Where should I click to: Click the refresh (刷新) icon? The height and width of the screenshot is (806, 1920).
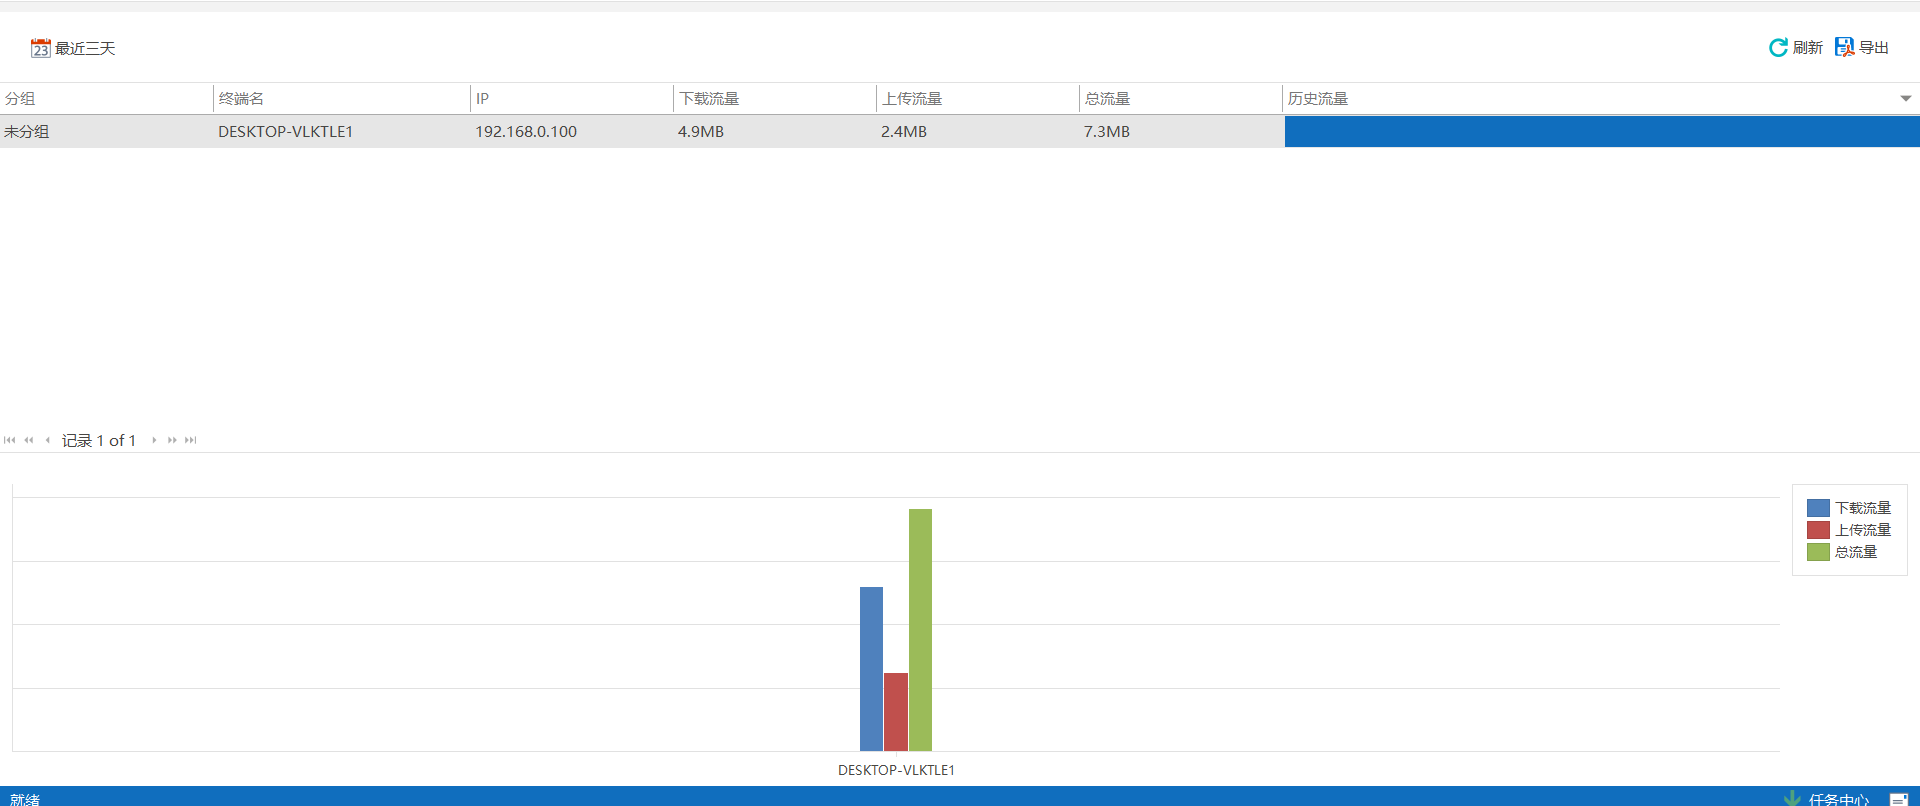pos(1778,48)
